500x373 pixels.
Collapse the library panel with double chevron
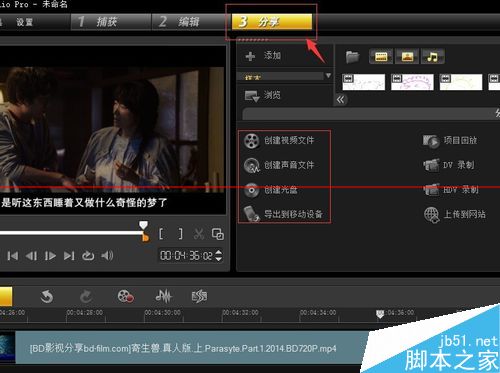click(341, 100)
